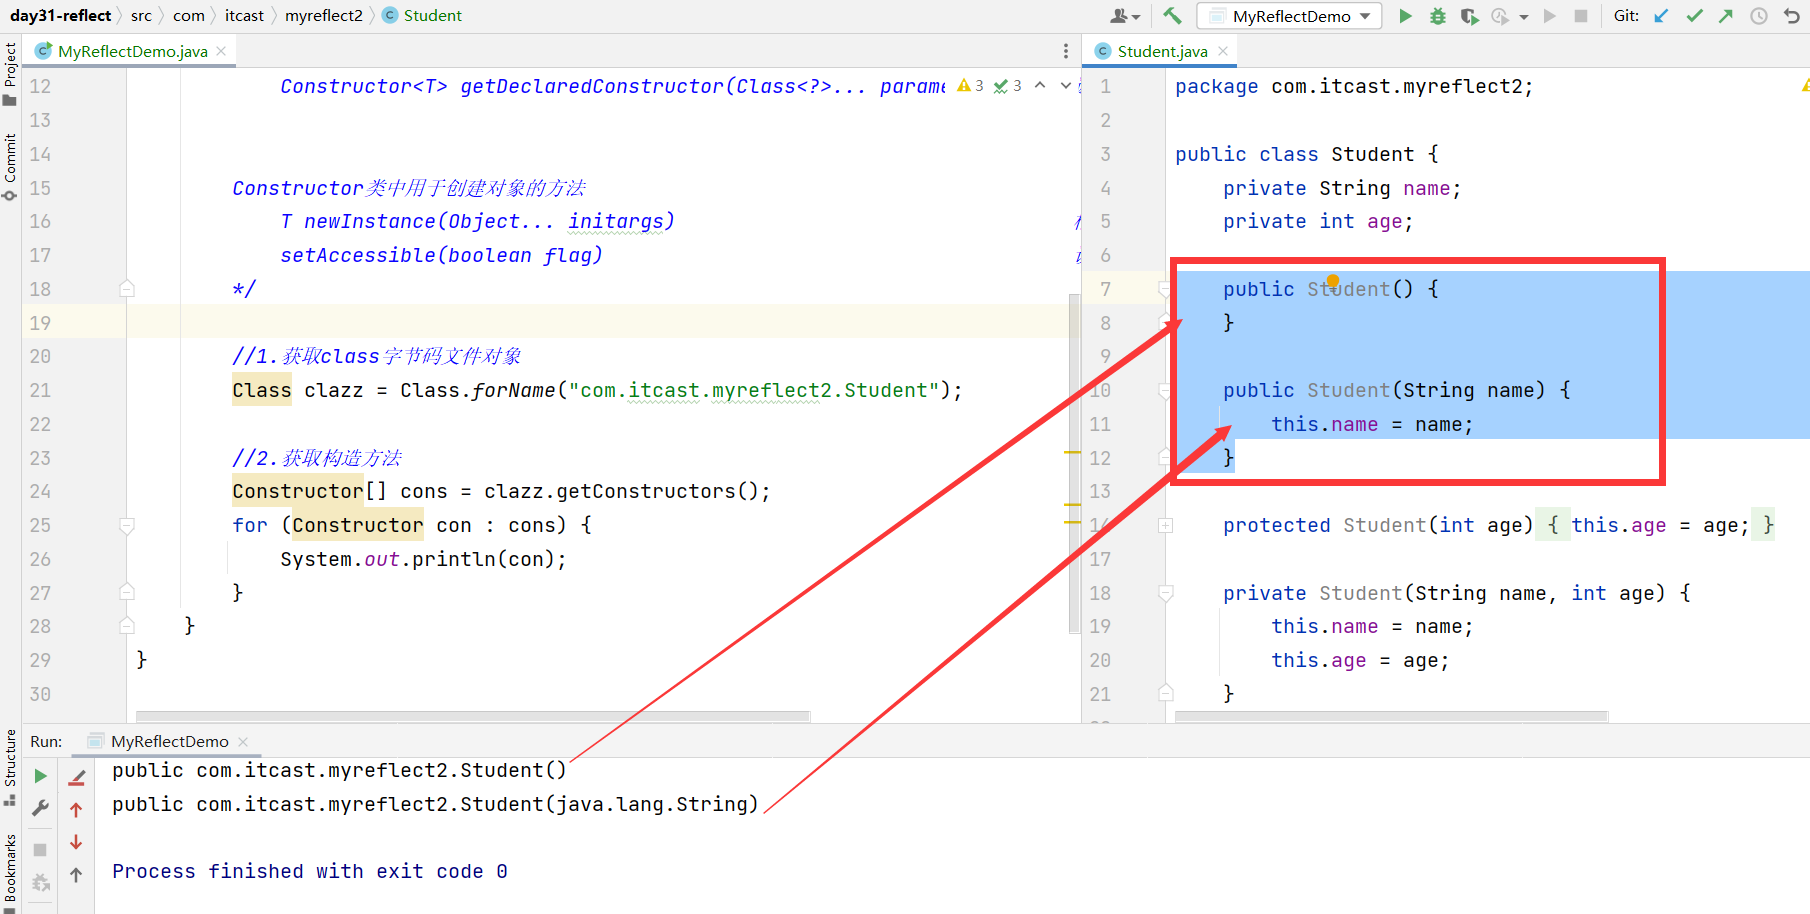Click src breadcrumb
1810x914 pixels.
[141, 15]
